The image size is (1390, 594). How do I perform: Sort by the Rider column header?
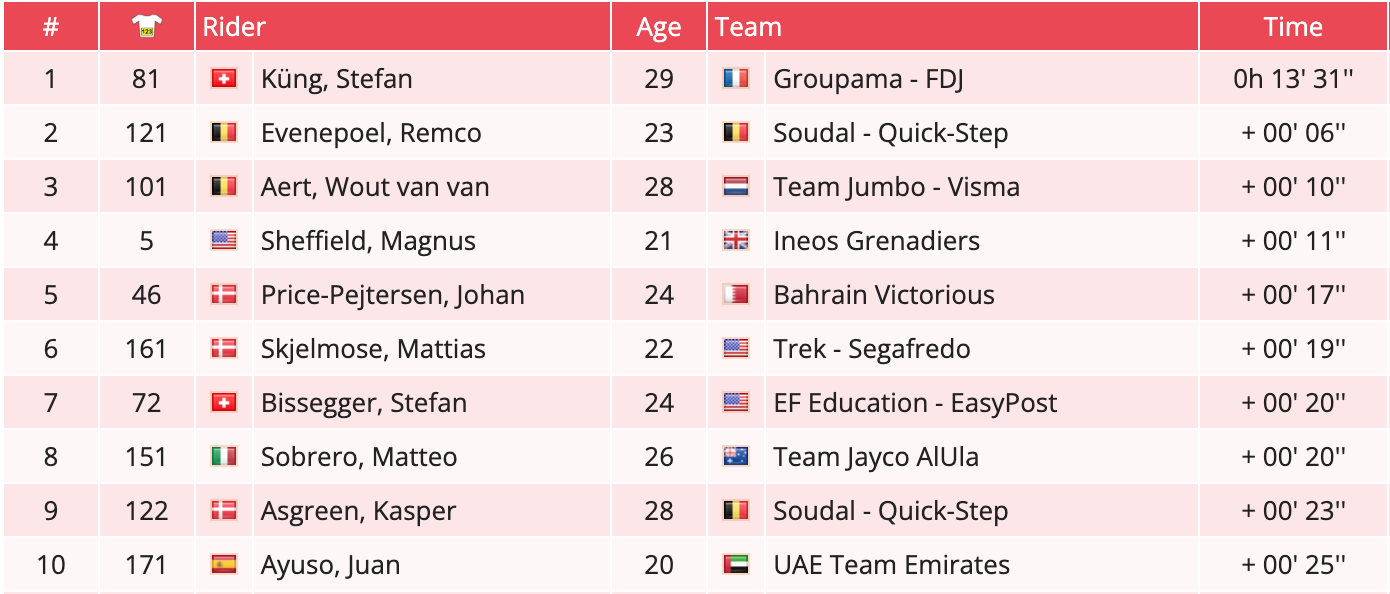pos(235,27)
